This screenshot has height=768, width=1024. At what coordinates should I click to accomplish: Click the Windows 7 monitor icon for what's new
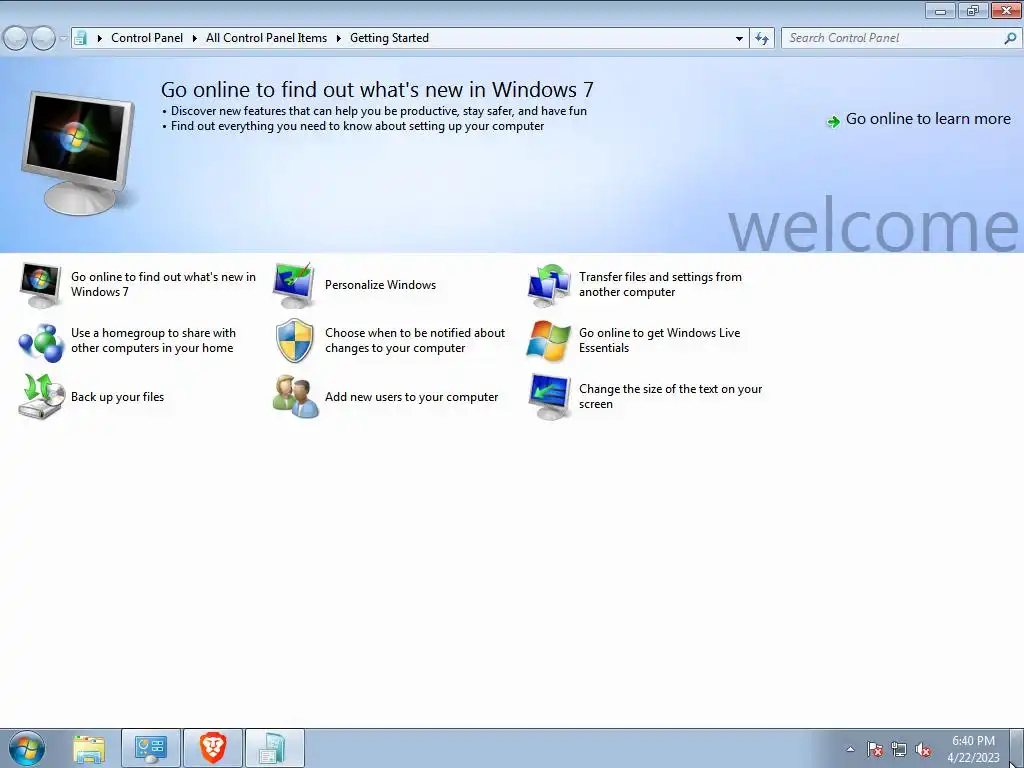(x=40, y=285)
